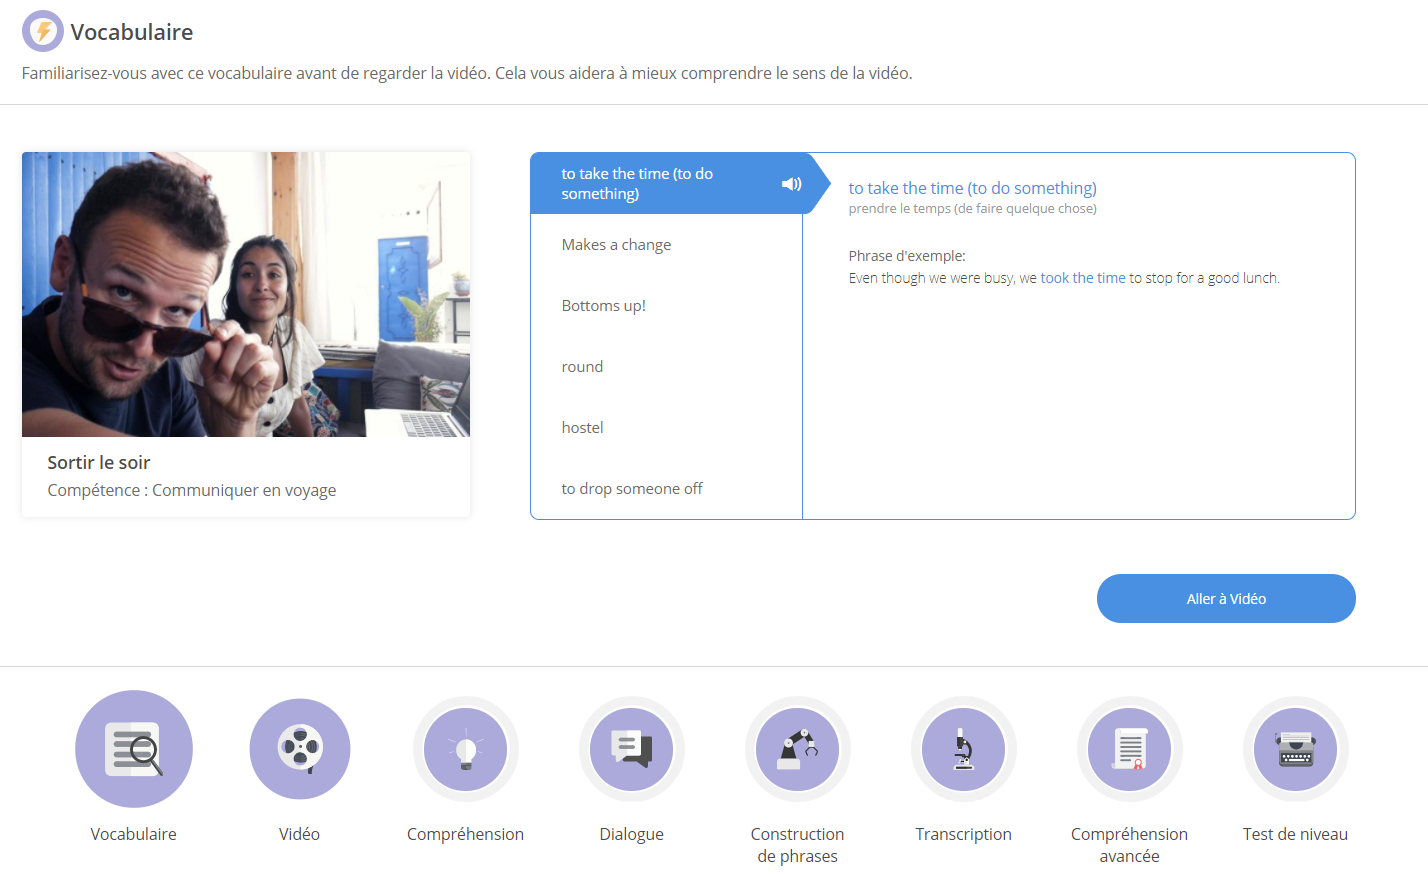
Task: Open the Vocabulaire step icon
Action: (x=134, y=749)
